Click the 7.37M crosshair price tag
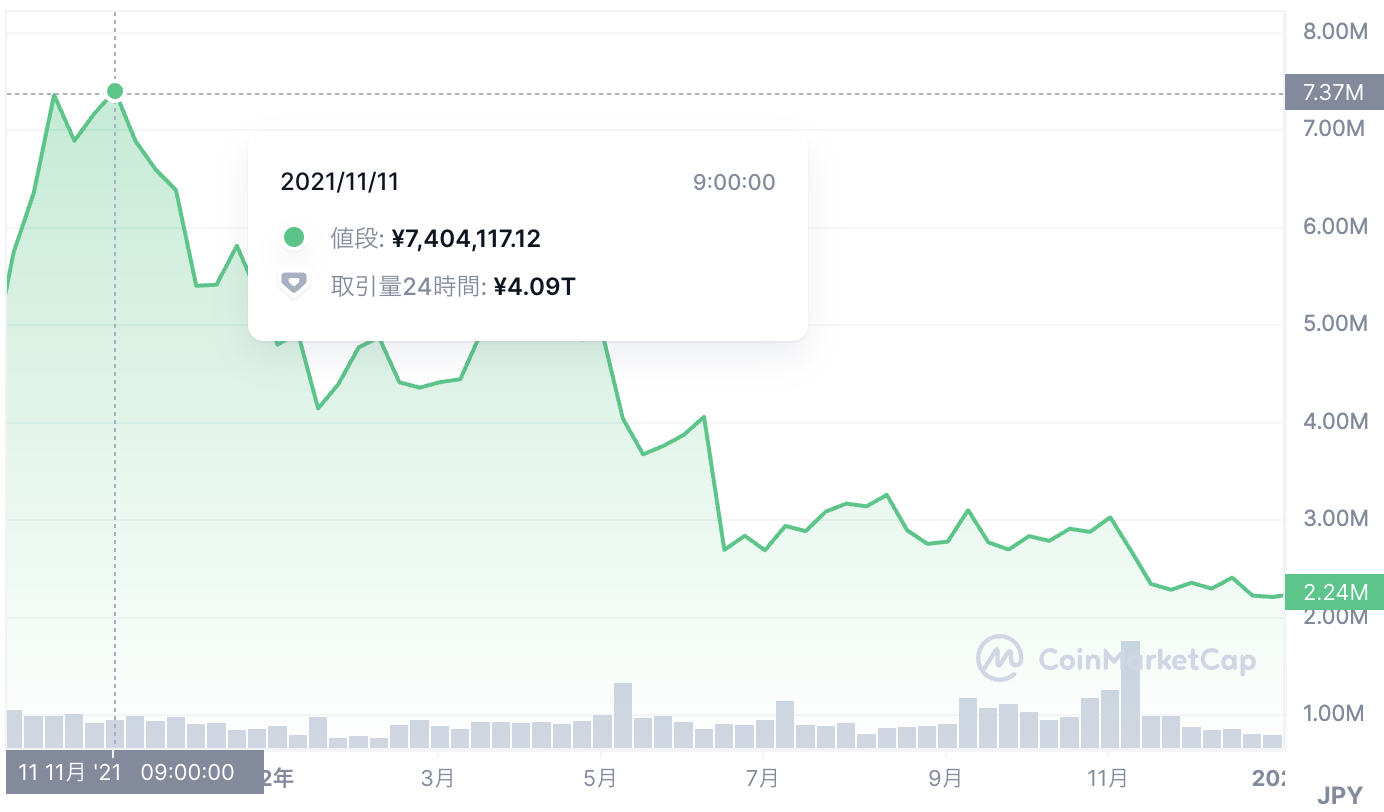1384x812 pixels. click(x=1333, y=93)
